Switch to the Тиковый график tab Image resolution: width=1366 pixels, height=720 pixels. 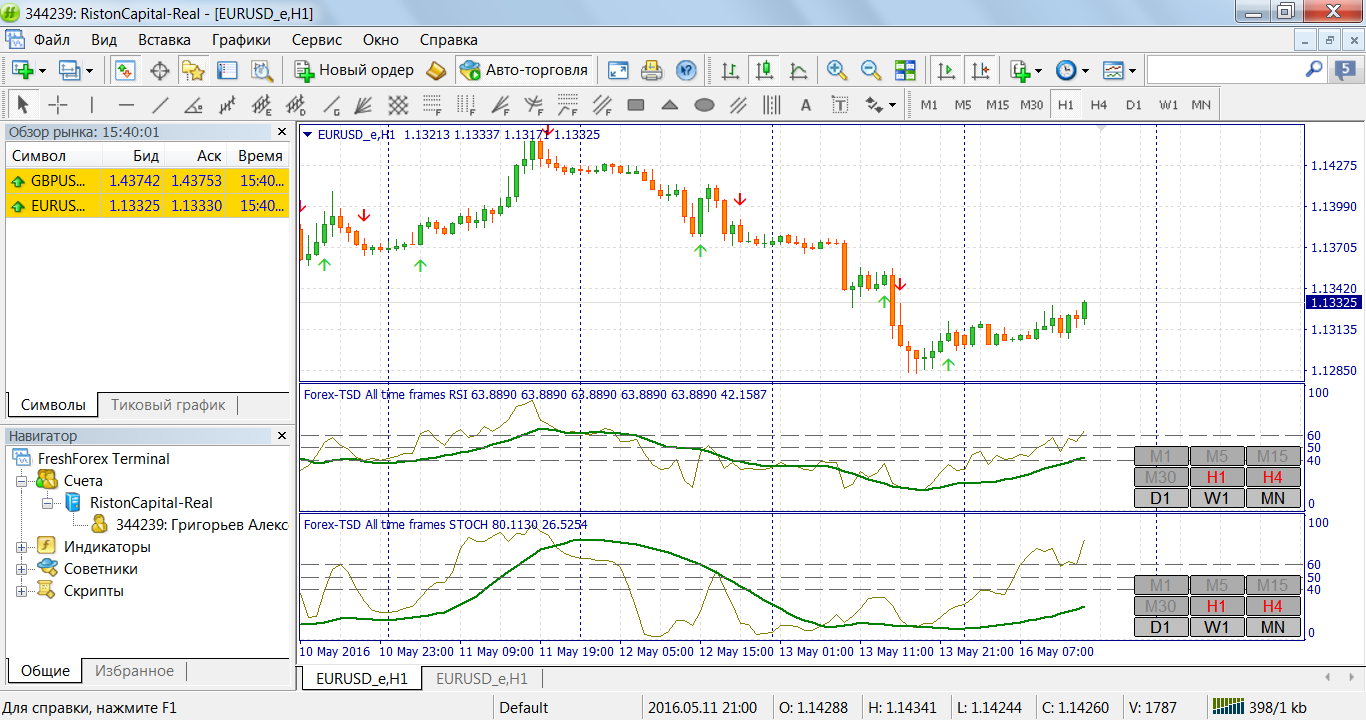(168, 405)
